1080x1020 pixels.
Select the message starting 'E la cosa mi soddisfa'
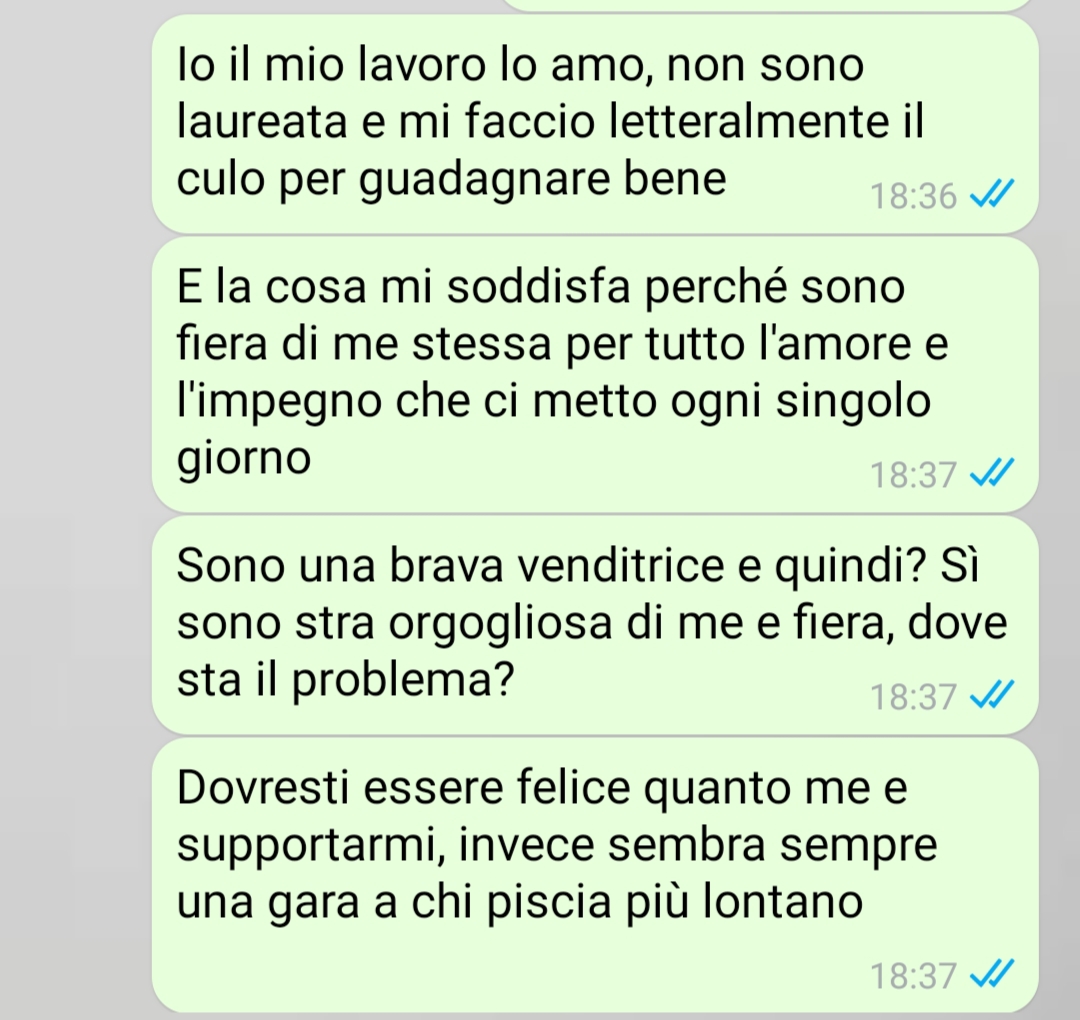pos(595,375)
